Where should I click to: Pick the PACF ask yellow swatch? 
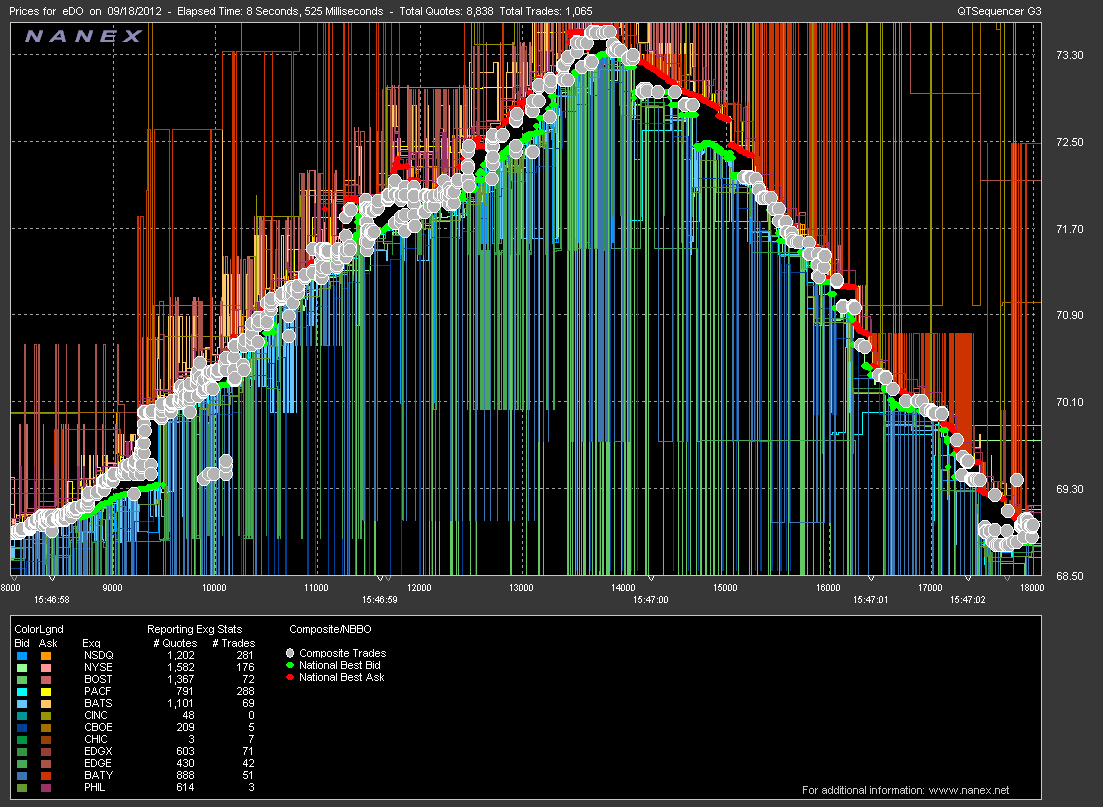pos(46,692)
